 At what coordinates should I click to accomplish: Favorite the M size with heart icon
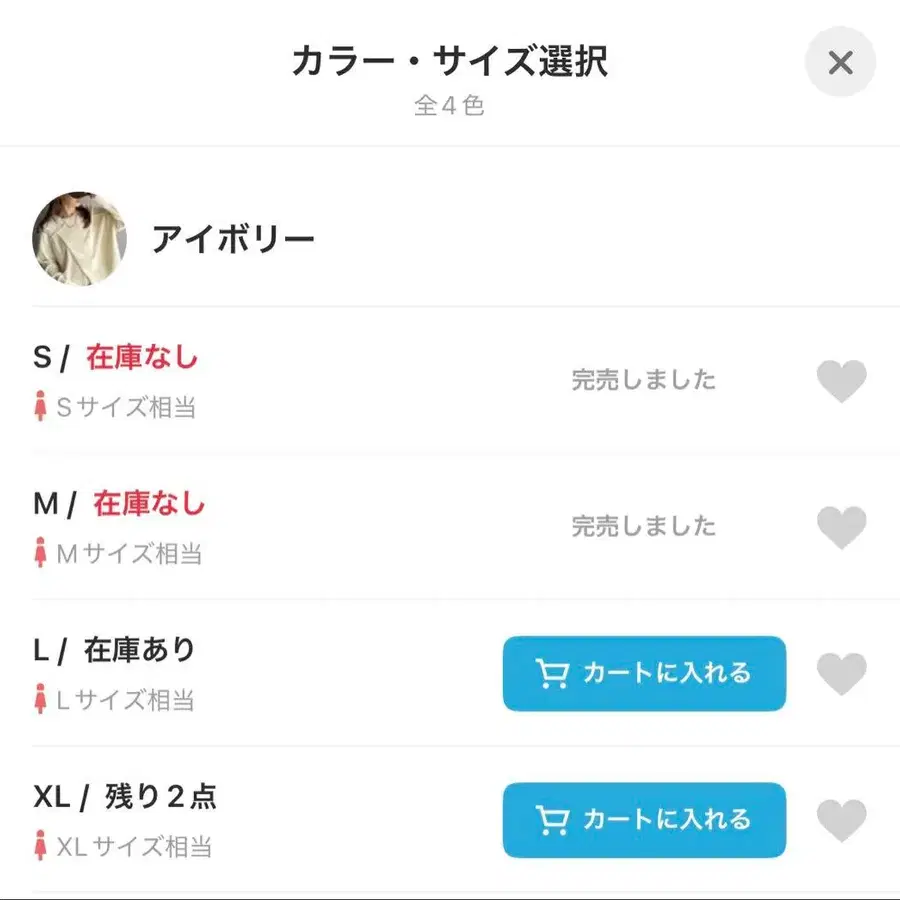point(841,527)
